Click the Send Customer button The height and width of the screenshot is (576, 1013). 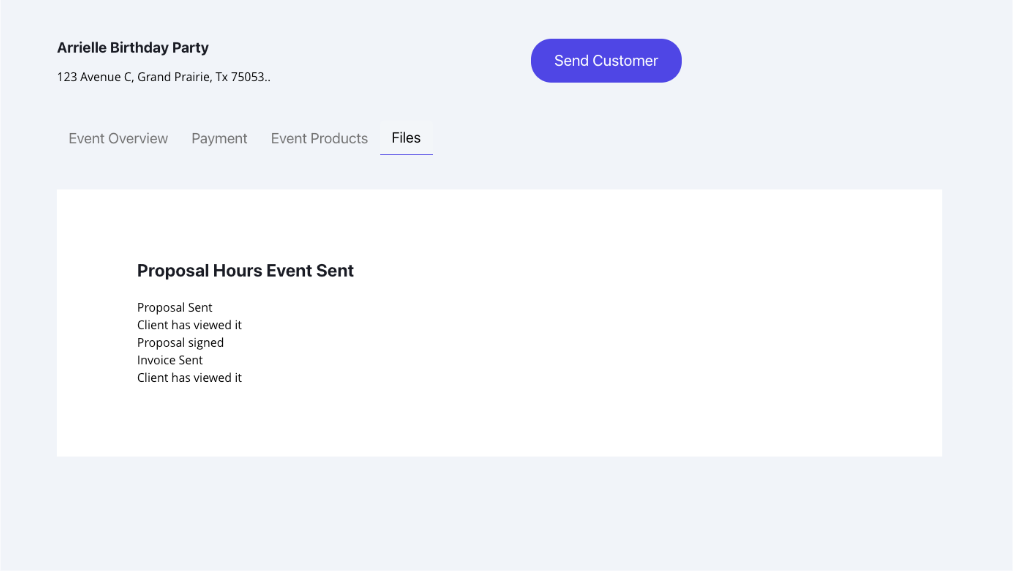(605, 61)
